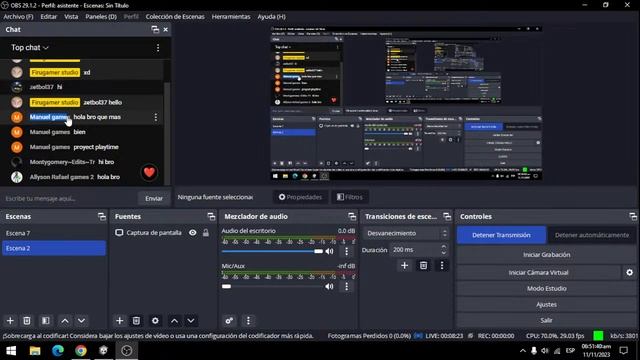Select Escena 7 in scenes list
The image size is (640, 360).
pyautogui.click(x=54, y=233)
